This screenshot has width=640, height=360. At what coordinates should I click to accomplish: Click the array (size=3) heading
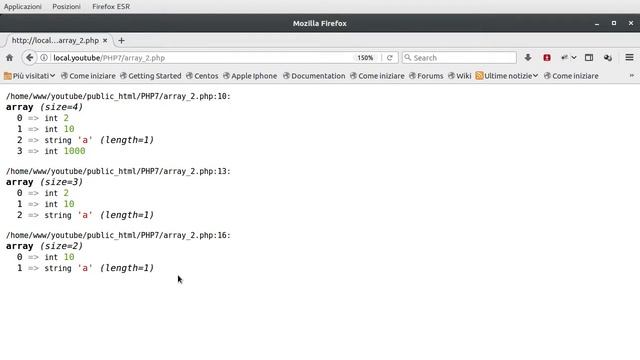44,182
